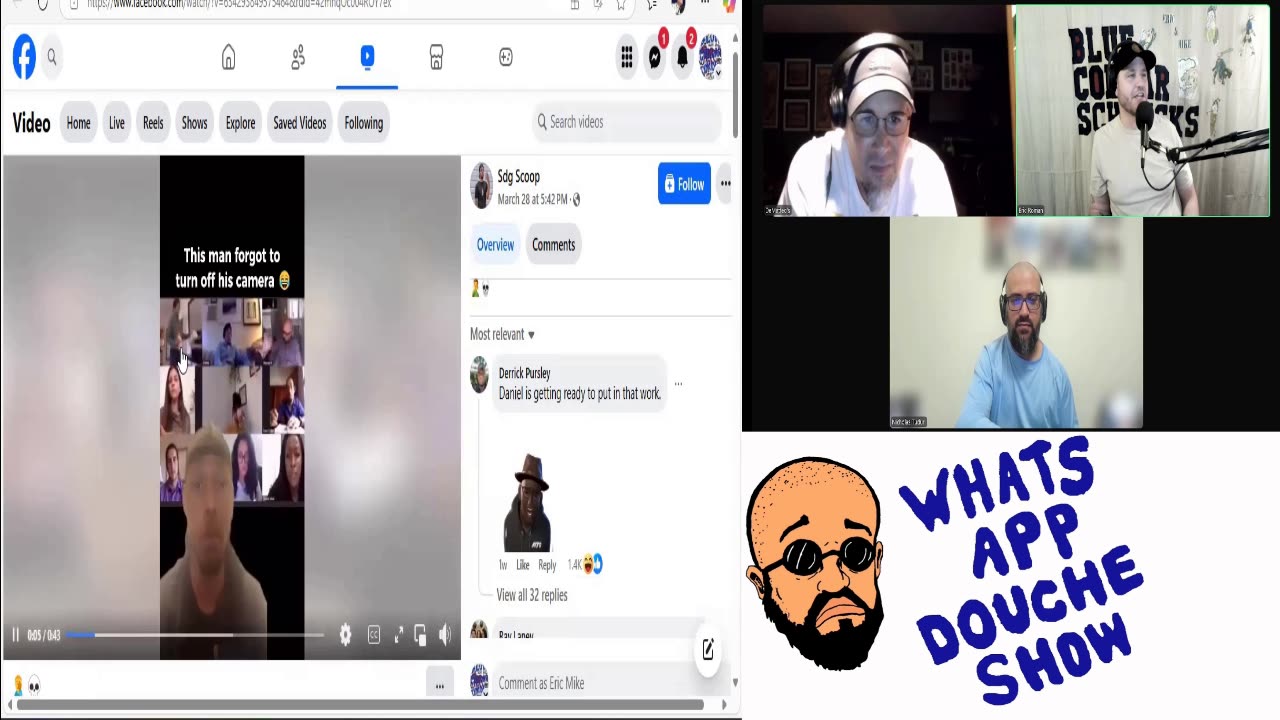The width and height of the screenshot is (1280, 720).
Task: Click the GIF image in Derrick's comment
Action: tap(526, 502)
